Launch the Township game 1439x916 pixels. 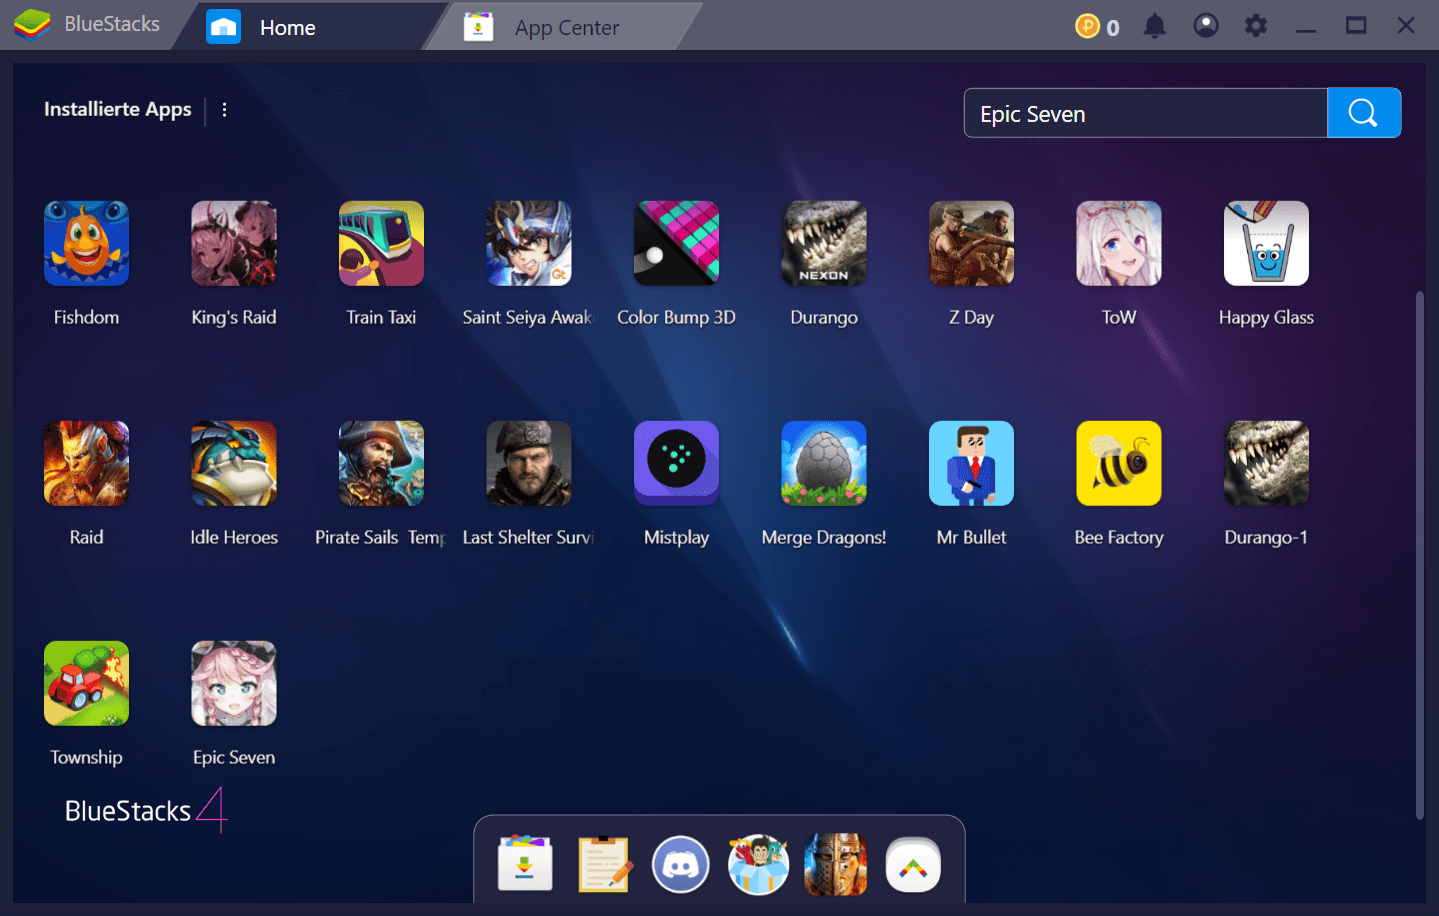pyautogui.click(x=86, y=683)
